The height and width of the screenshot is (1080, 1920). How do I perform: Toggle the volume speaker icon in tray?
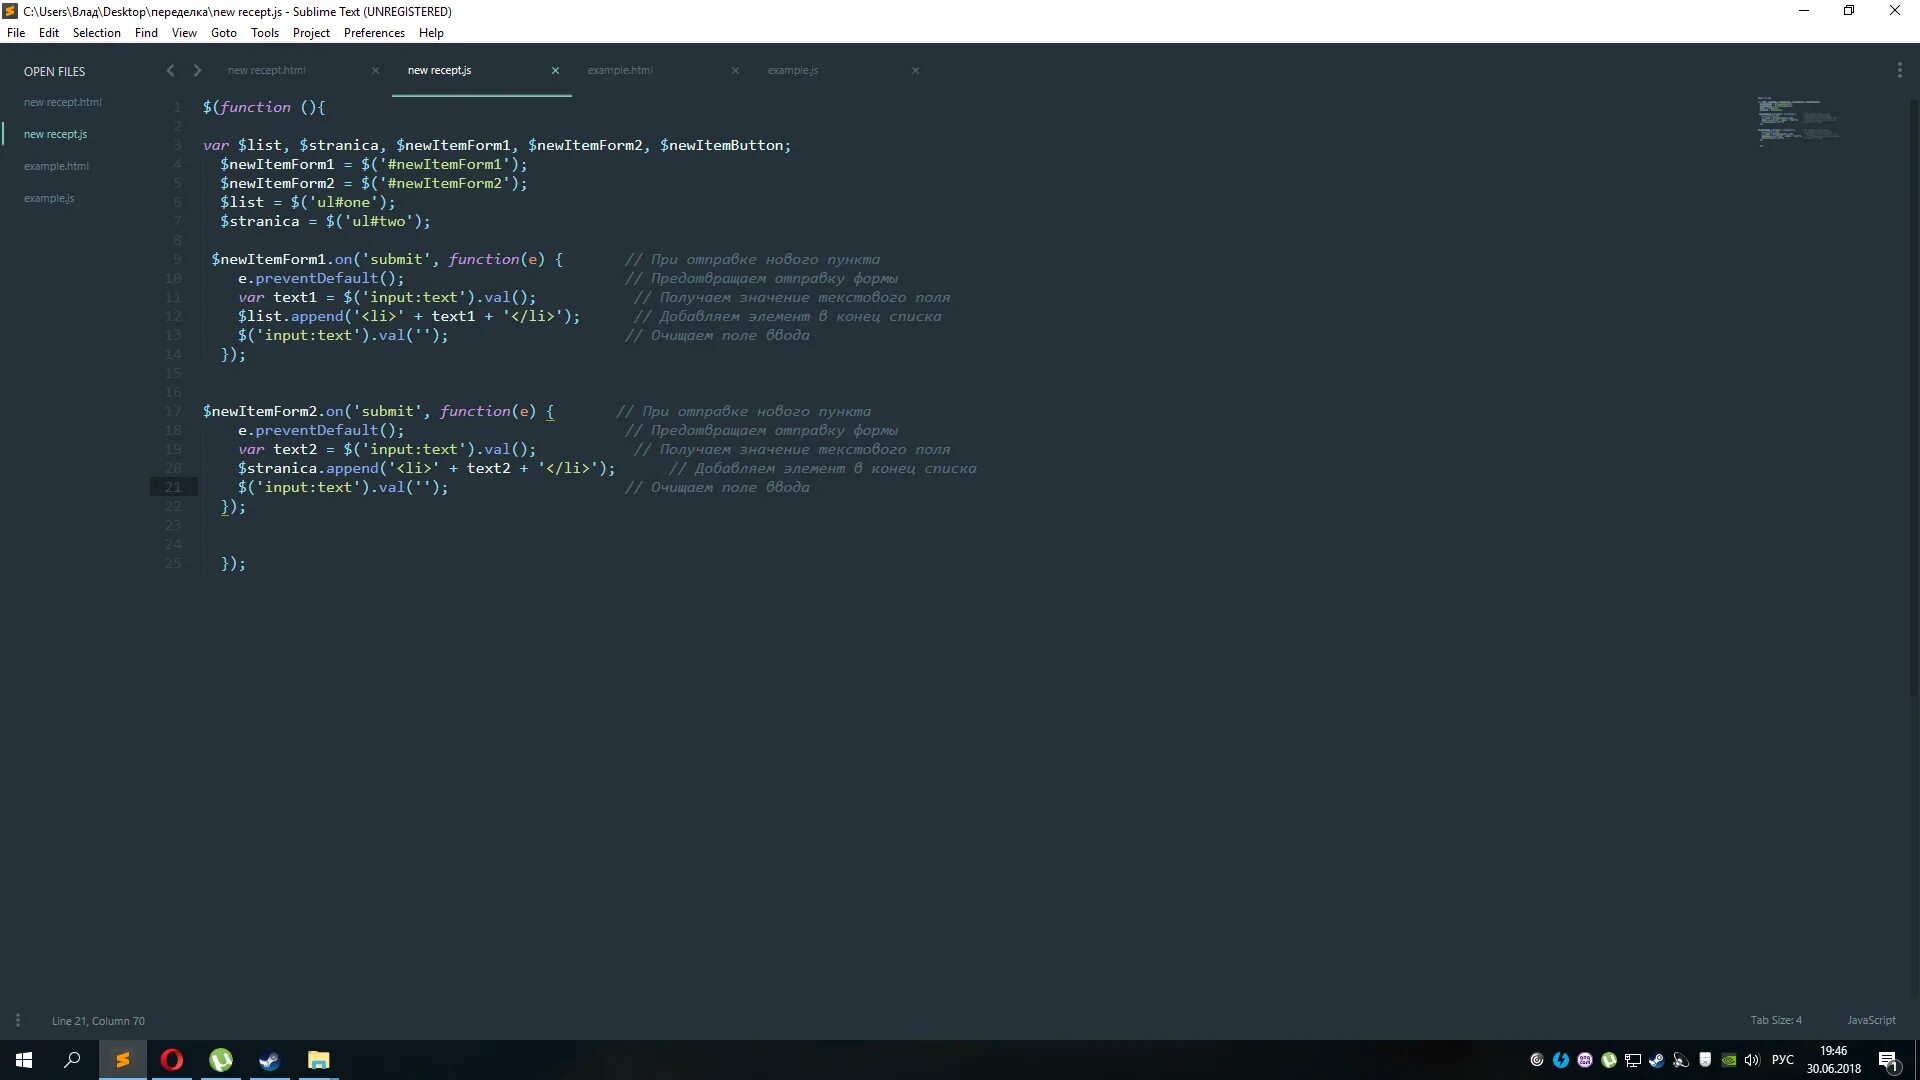tap(1752, 1060)
